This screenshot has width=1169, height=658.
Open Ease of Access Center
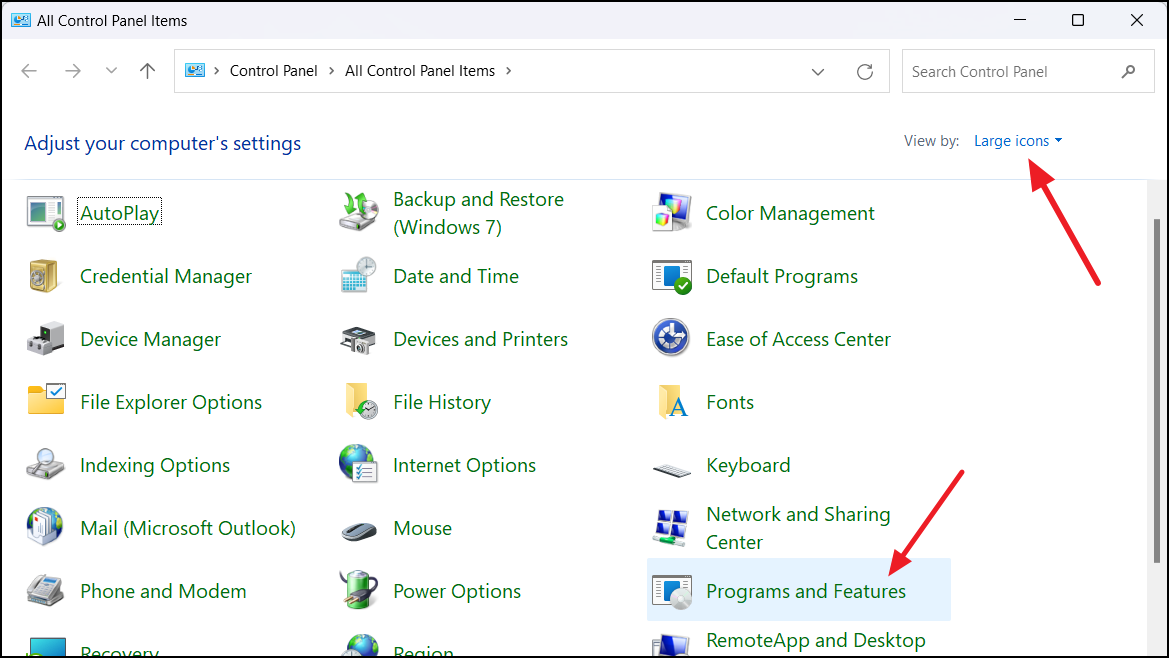(x=798, y=339)
